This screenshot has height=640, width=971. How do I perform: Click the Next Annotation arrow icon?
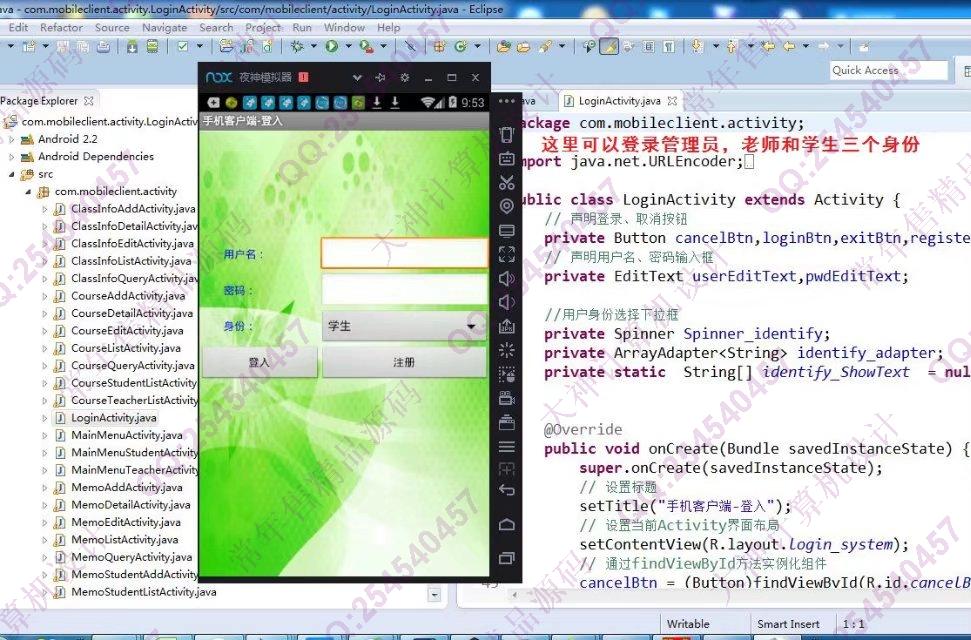coord(698,46)
